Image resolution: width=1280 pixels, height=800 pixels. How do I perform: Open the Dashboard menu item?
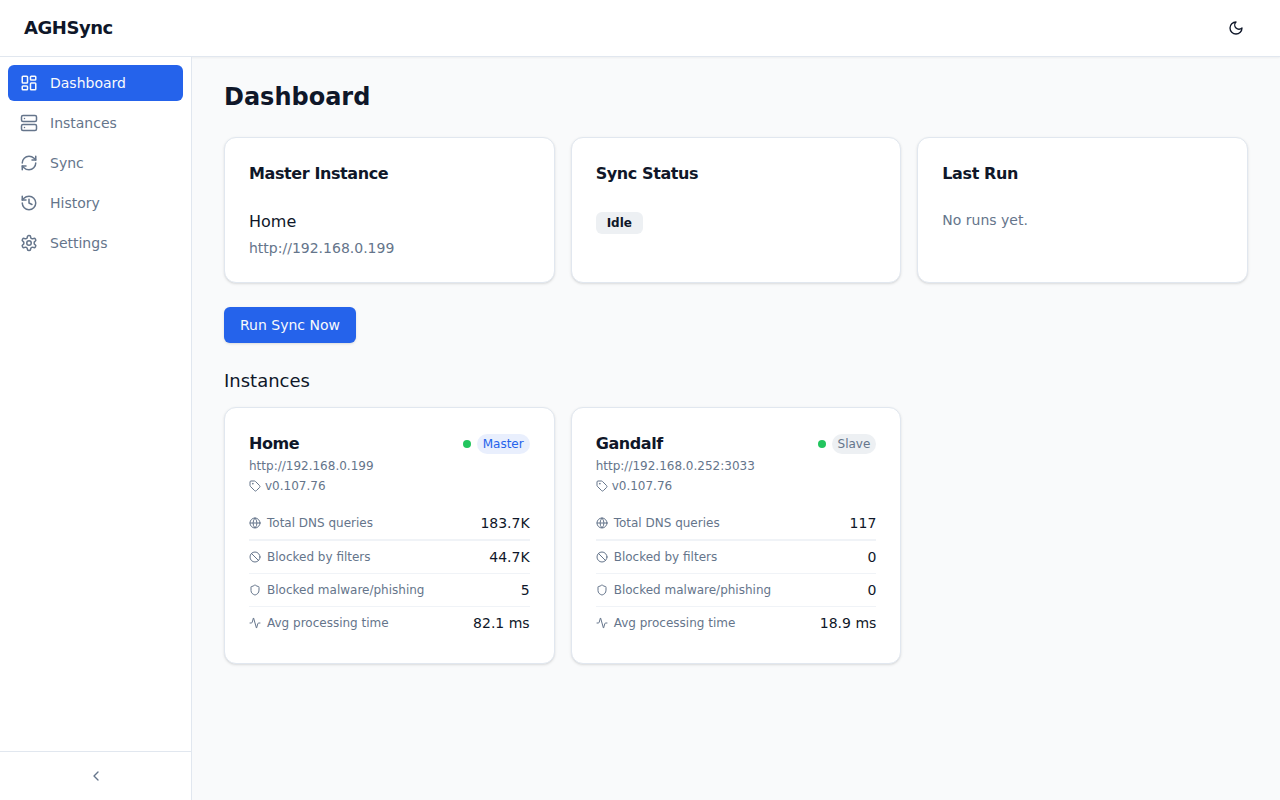95,83
